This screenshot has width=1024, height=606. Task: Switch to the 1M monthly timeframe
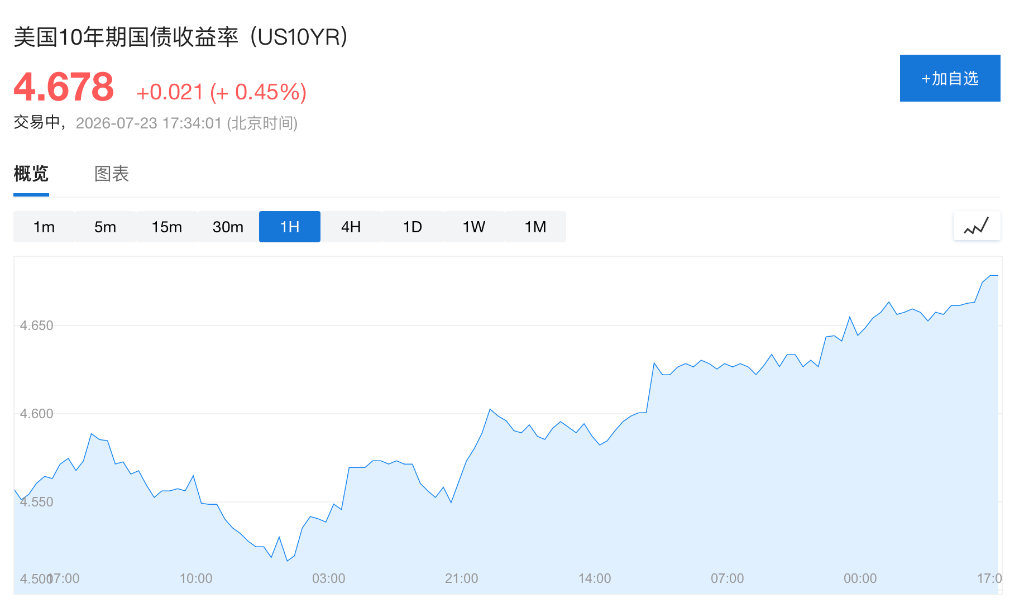[535, 227]
